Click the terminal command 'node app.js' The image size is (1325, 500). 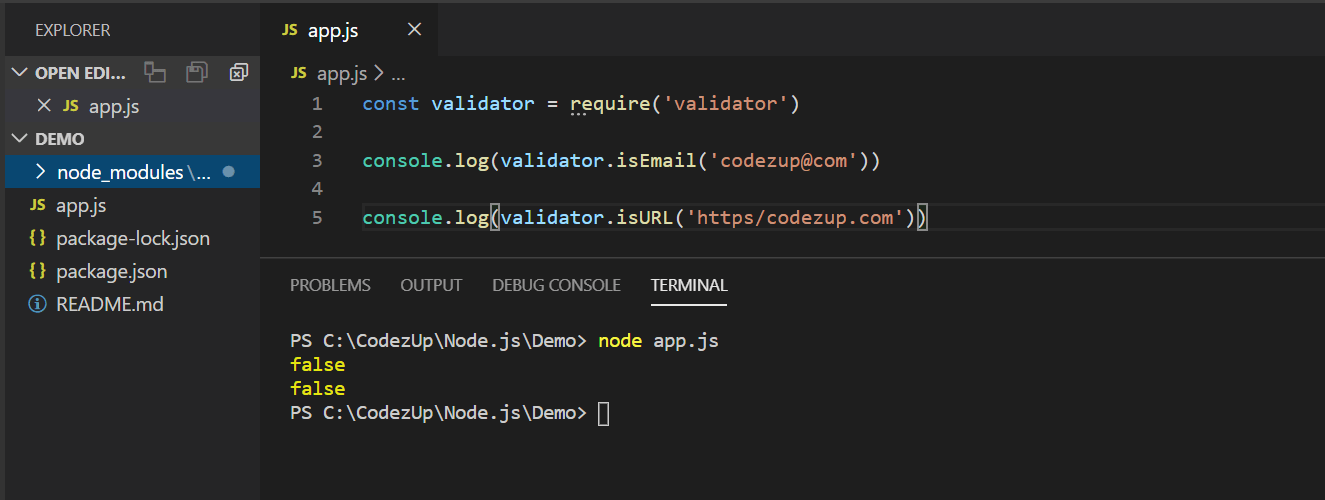(x=658, y=341)
